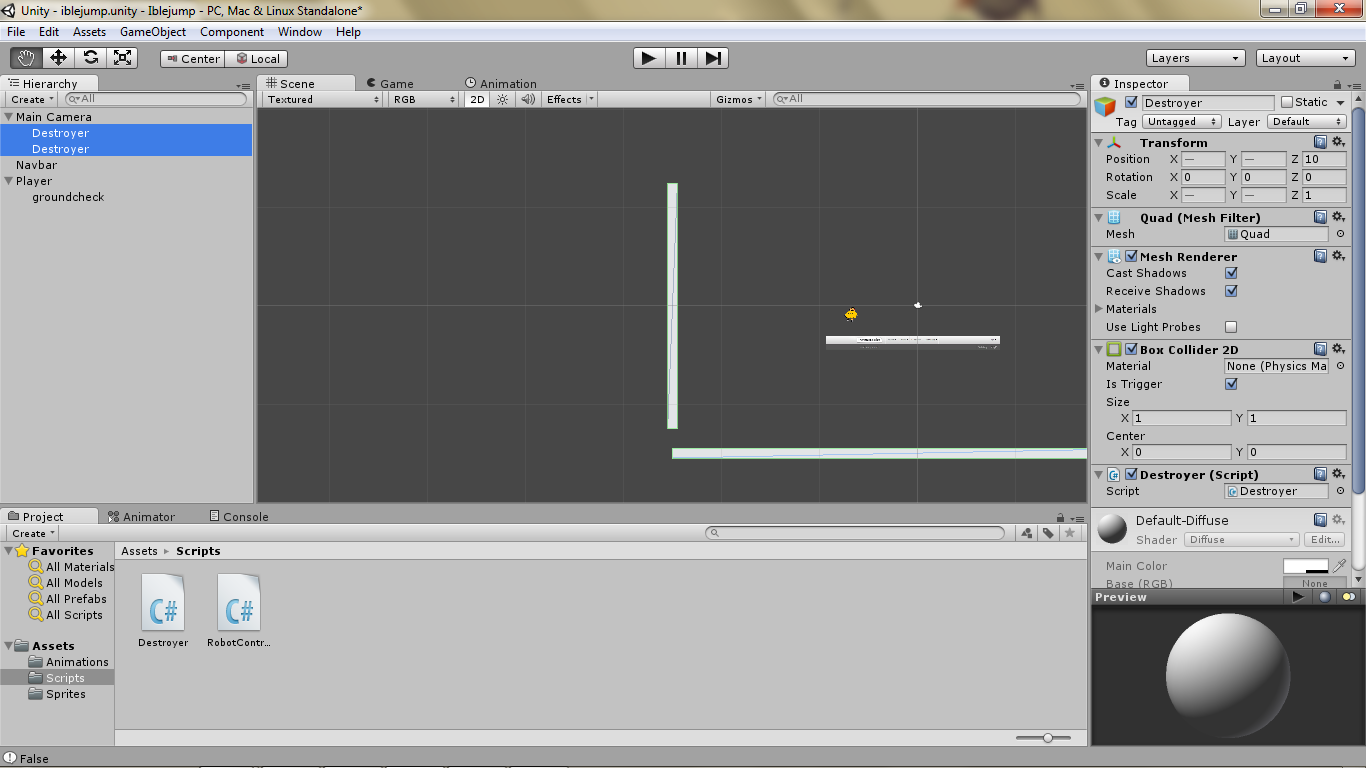This screenshot has width=1366, height=768.
Task: Change material preview shape
Action: [x=1324, y=597]
